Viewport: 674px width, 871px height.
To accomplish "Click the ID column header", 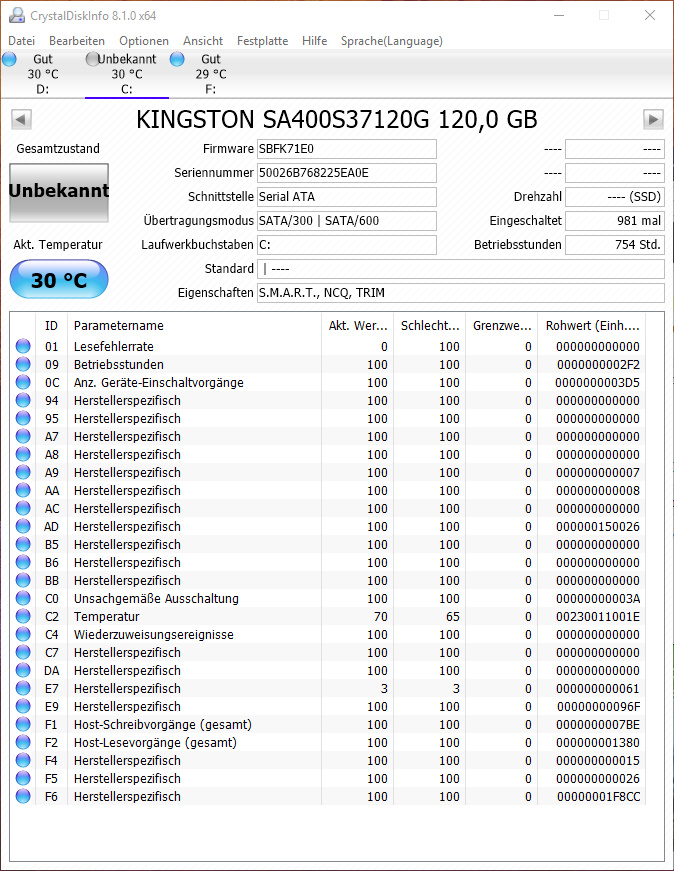I will 51,326.
